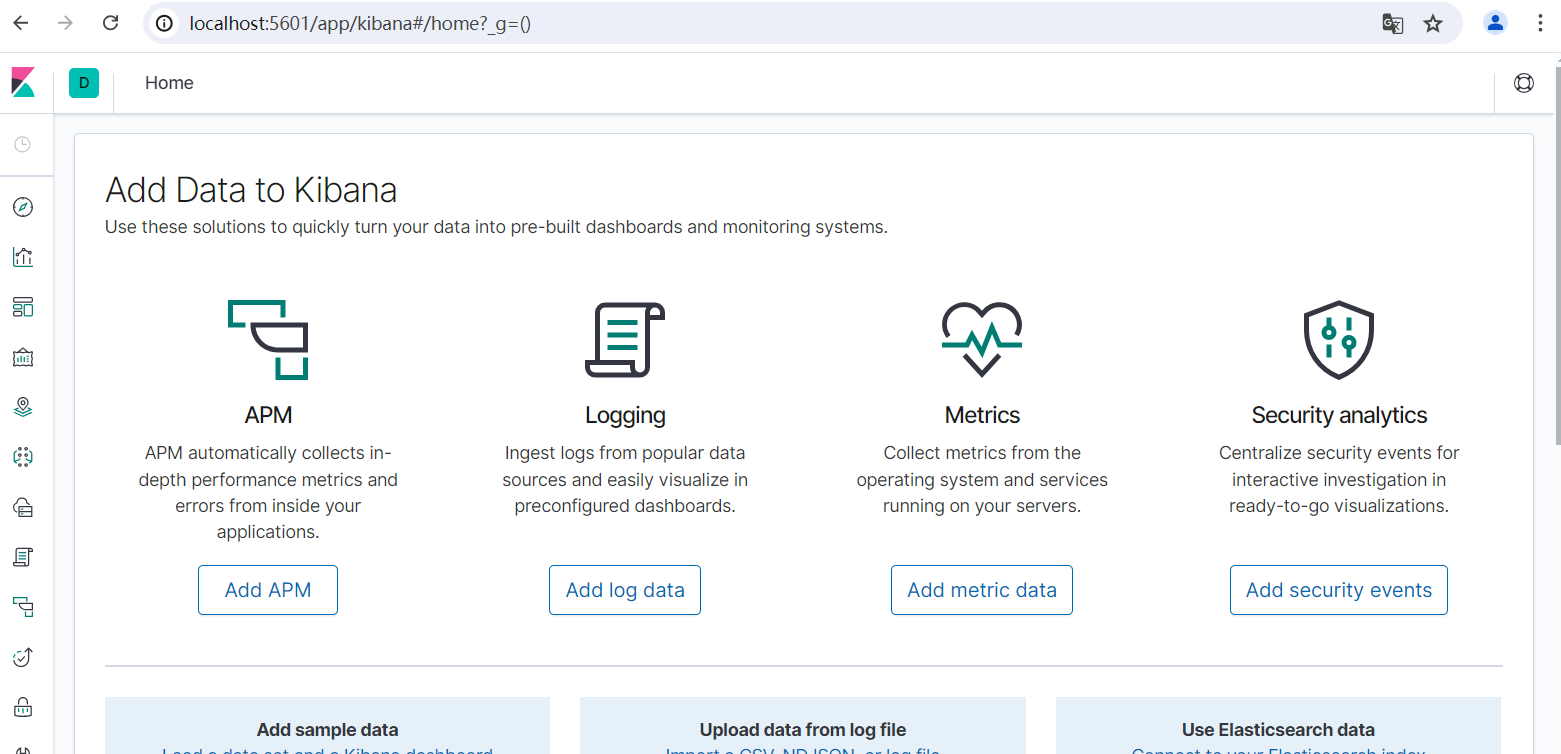The height and width of the screenshot is (754, 1561).
Task: Click the Use Elasticsearch data card title
Action: click(x=1278, y=730)
